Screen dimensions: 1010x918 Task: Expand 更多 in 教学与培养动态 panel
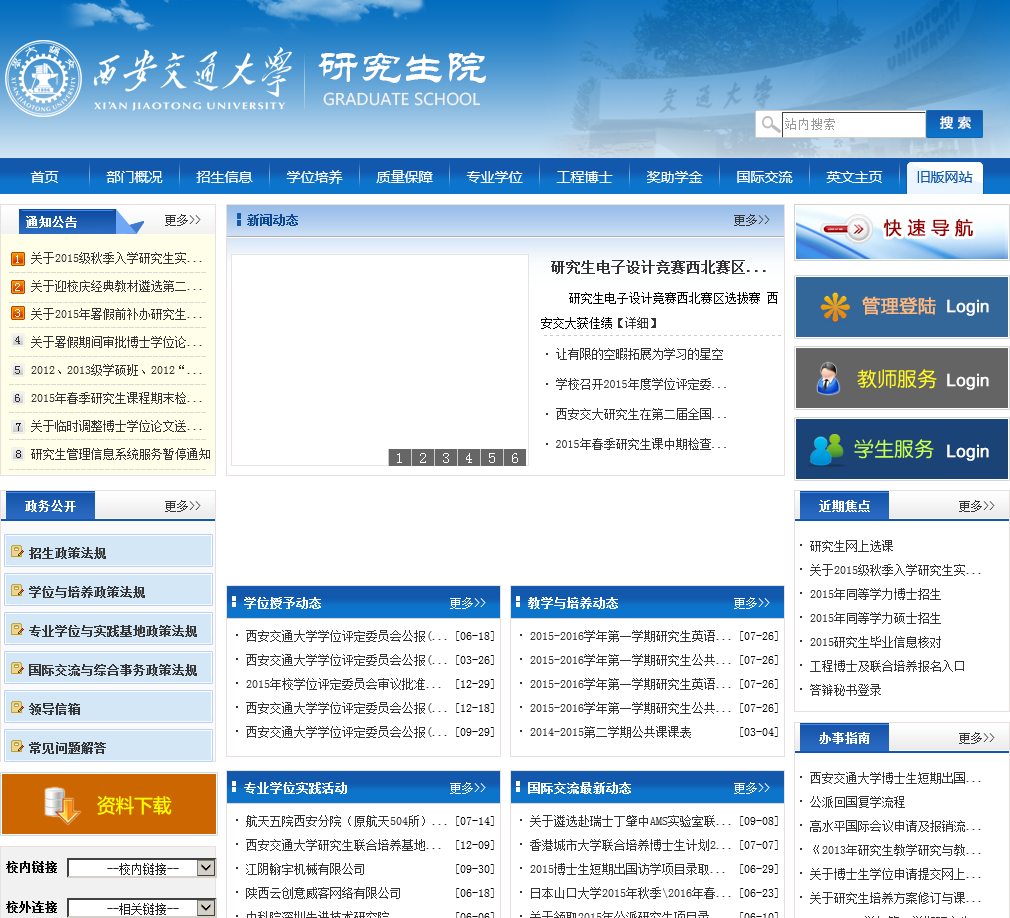751,603
